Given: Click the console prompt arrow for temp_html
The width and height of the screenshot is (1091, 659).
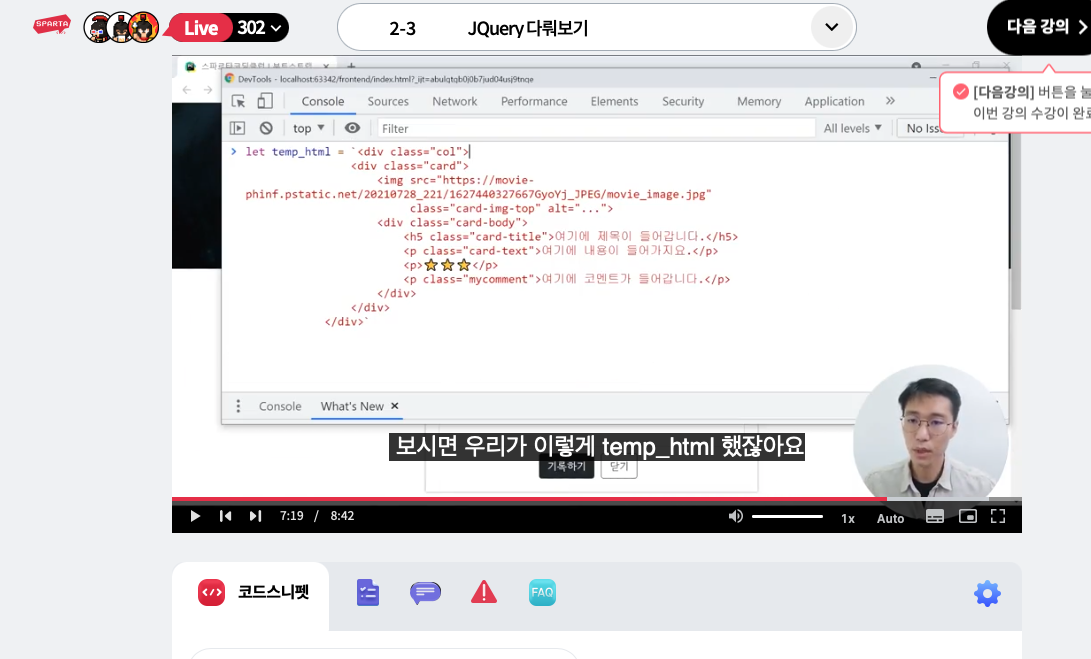Looking at the screenshot, I should pos(234,151).
